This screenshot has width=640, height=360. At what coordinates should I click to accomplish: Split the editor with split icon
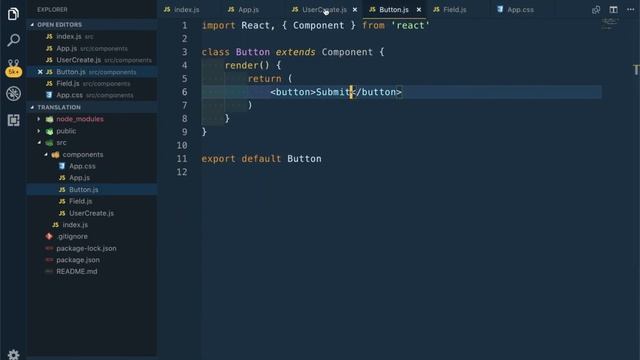click(613, 9)
